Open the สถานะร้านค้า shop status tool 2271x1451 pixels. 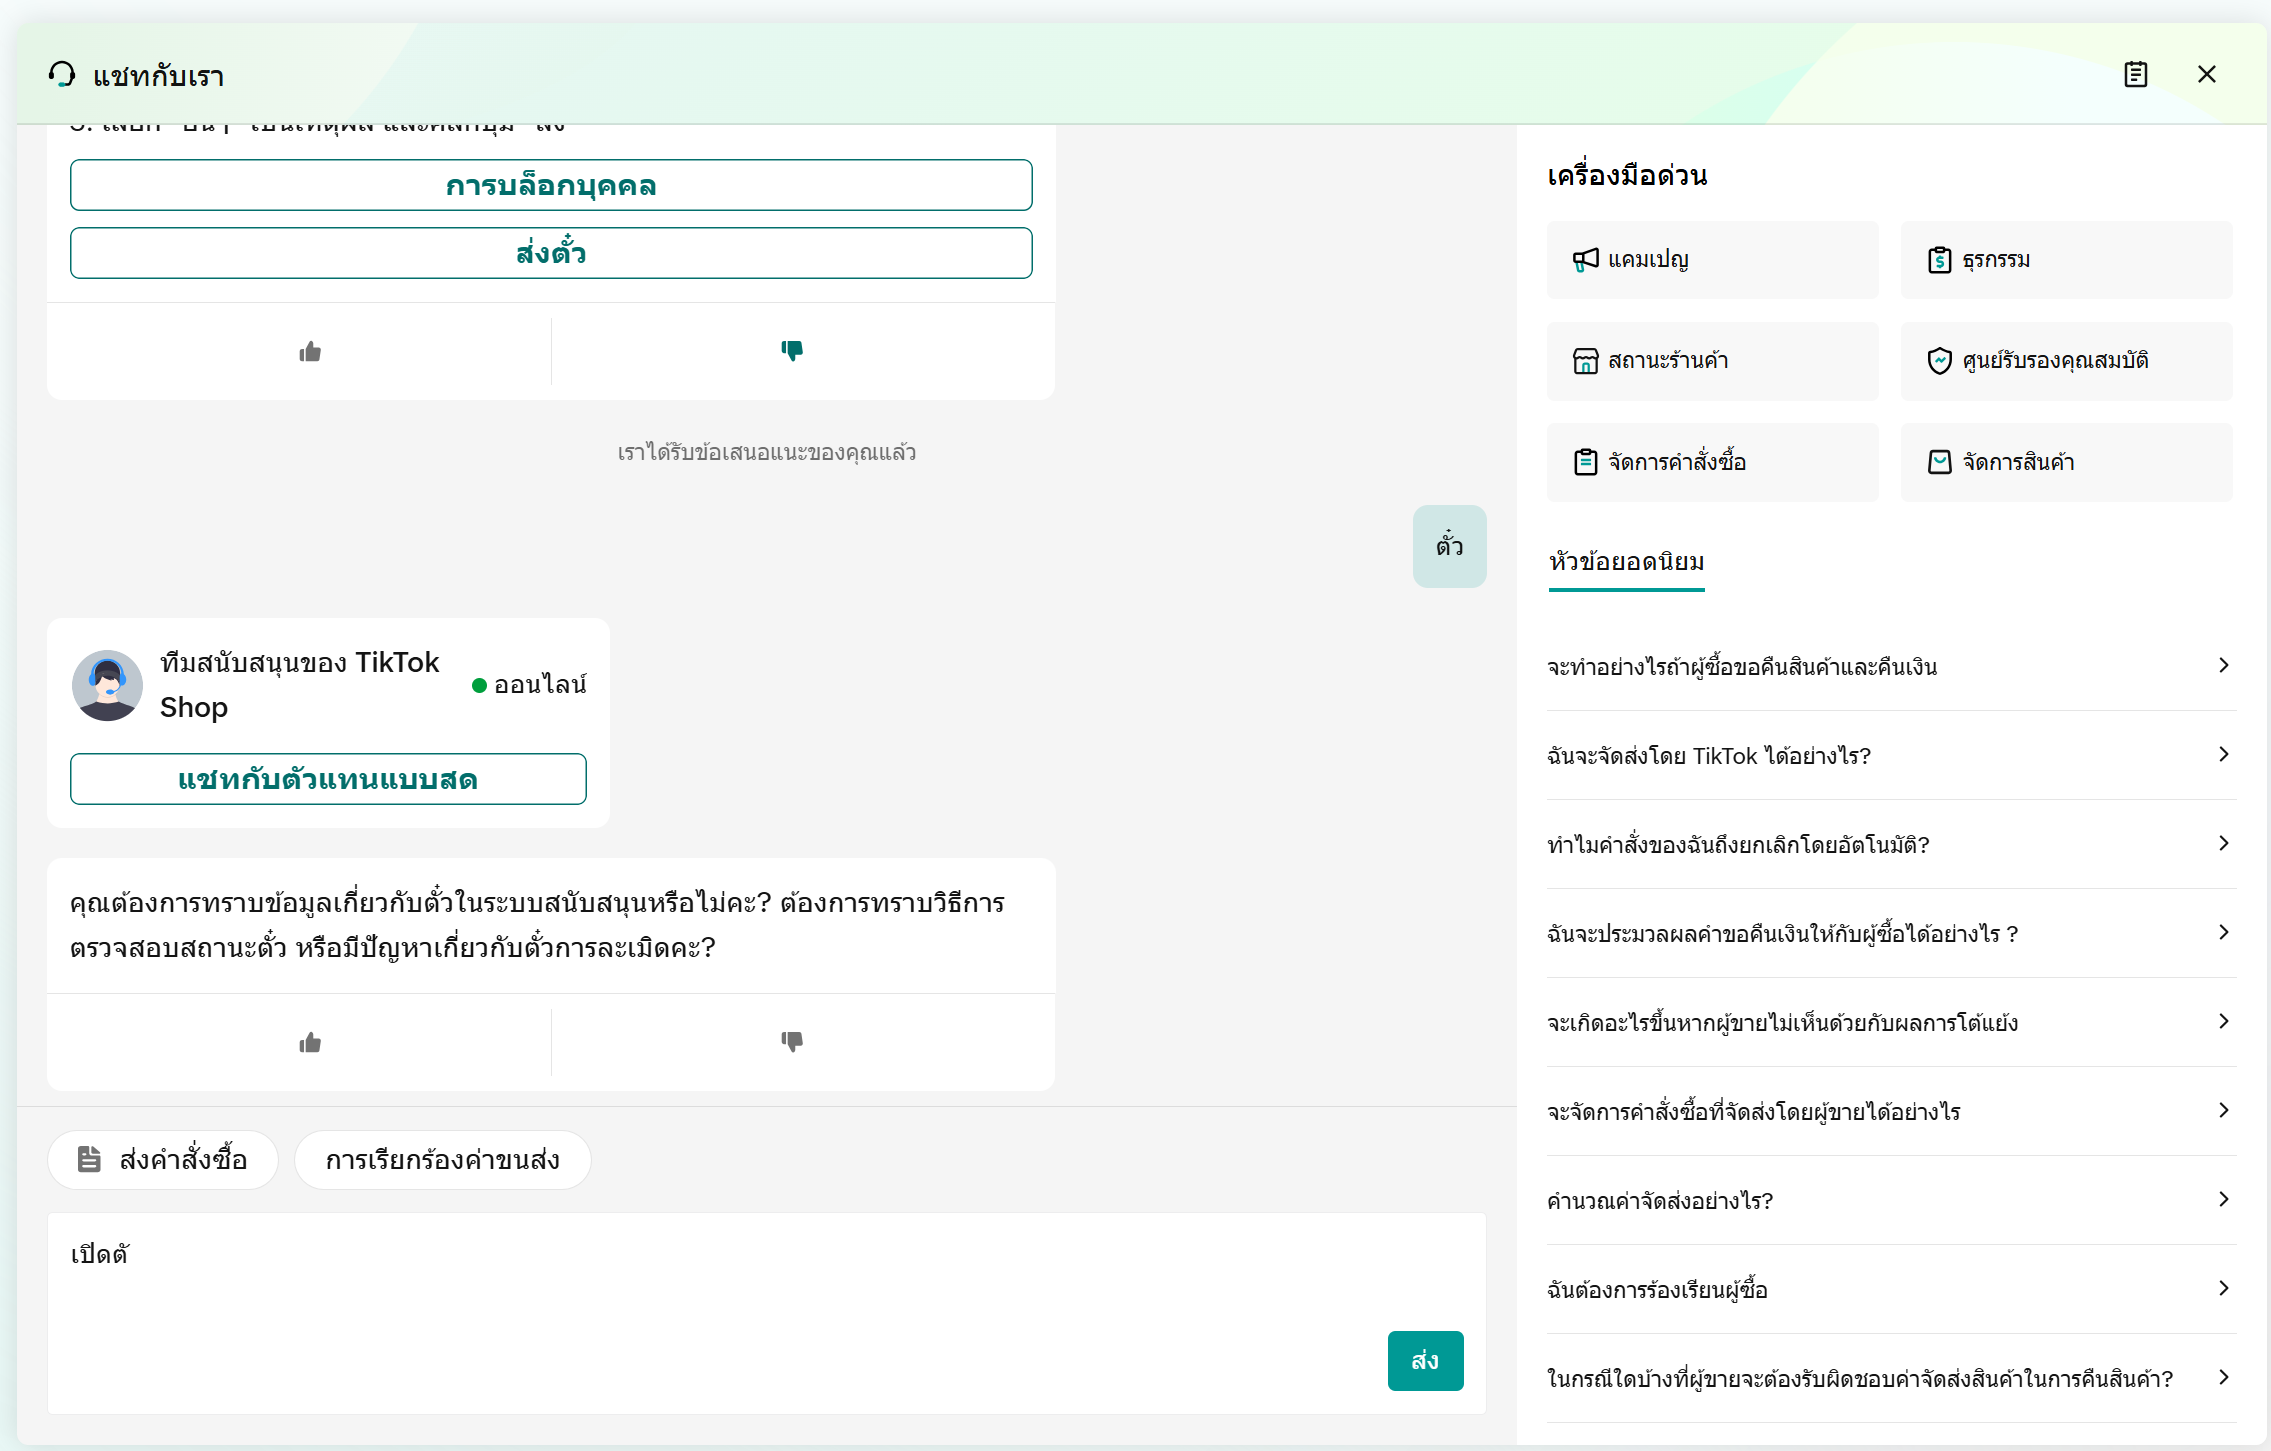point(1711,361)
